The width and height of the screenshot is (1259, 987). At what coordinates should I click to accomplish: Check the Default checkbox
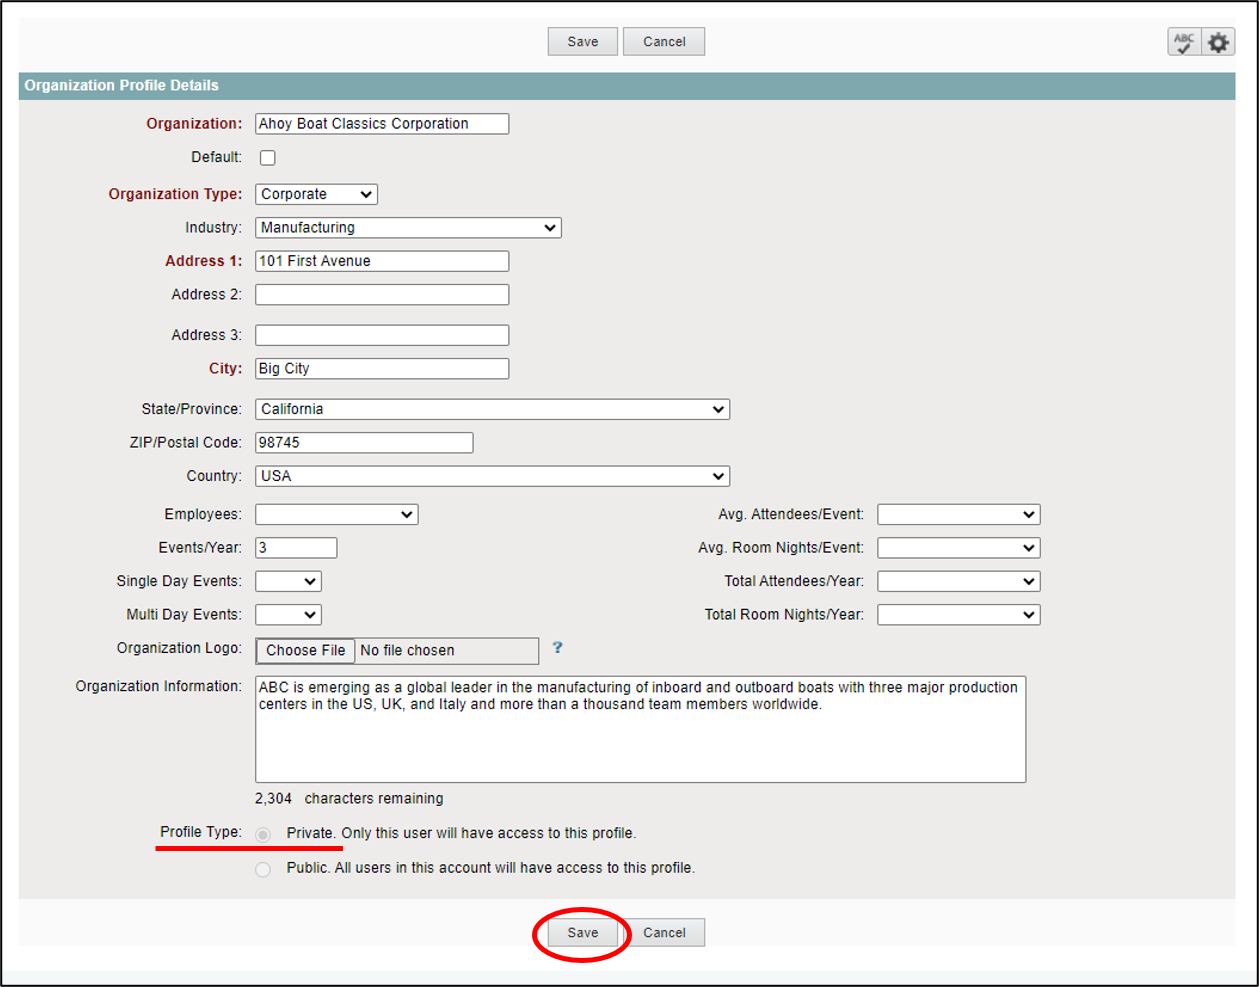click(268, 158)
